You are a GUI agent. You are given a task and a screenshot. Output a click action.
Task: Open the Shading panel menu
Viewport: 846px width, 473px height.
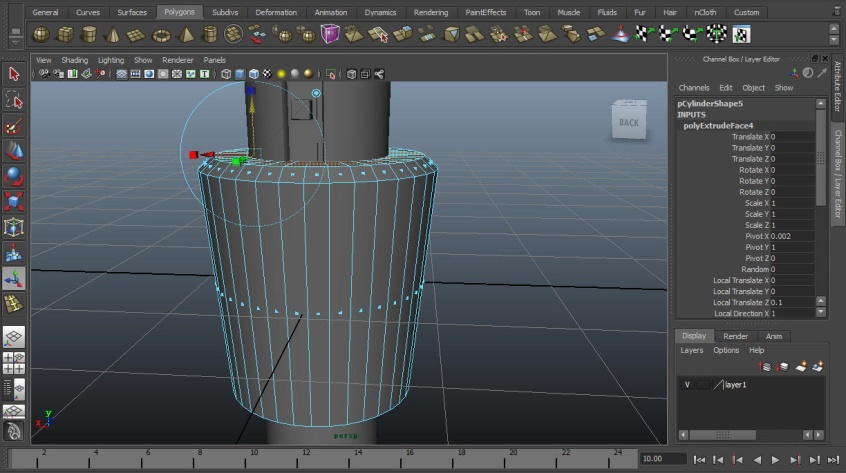pyautogui.click(x=75, y=60)
